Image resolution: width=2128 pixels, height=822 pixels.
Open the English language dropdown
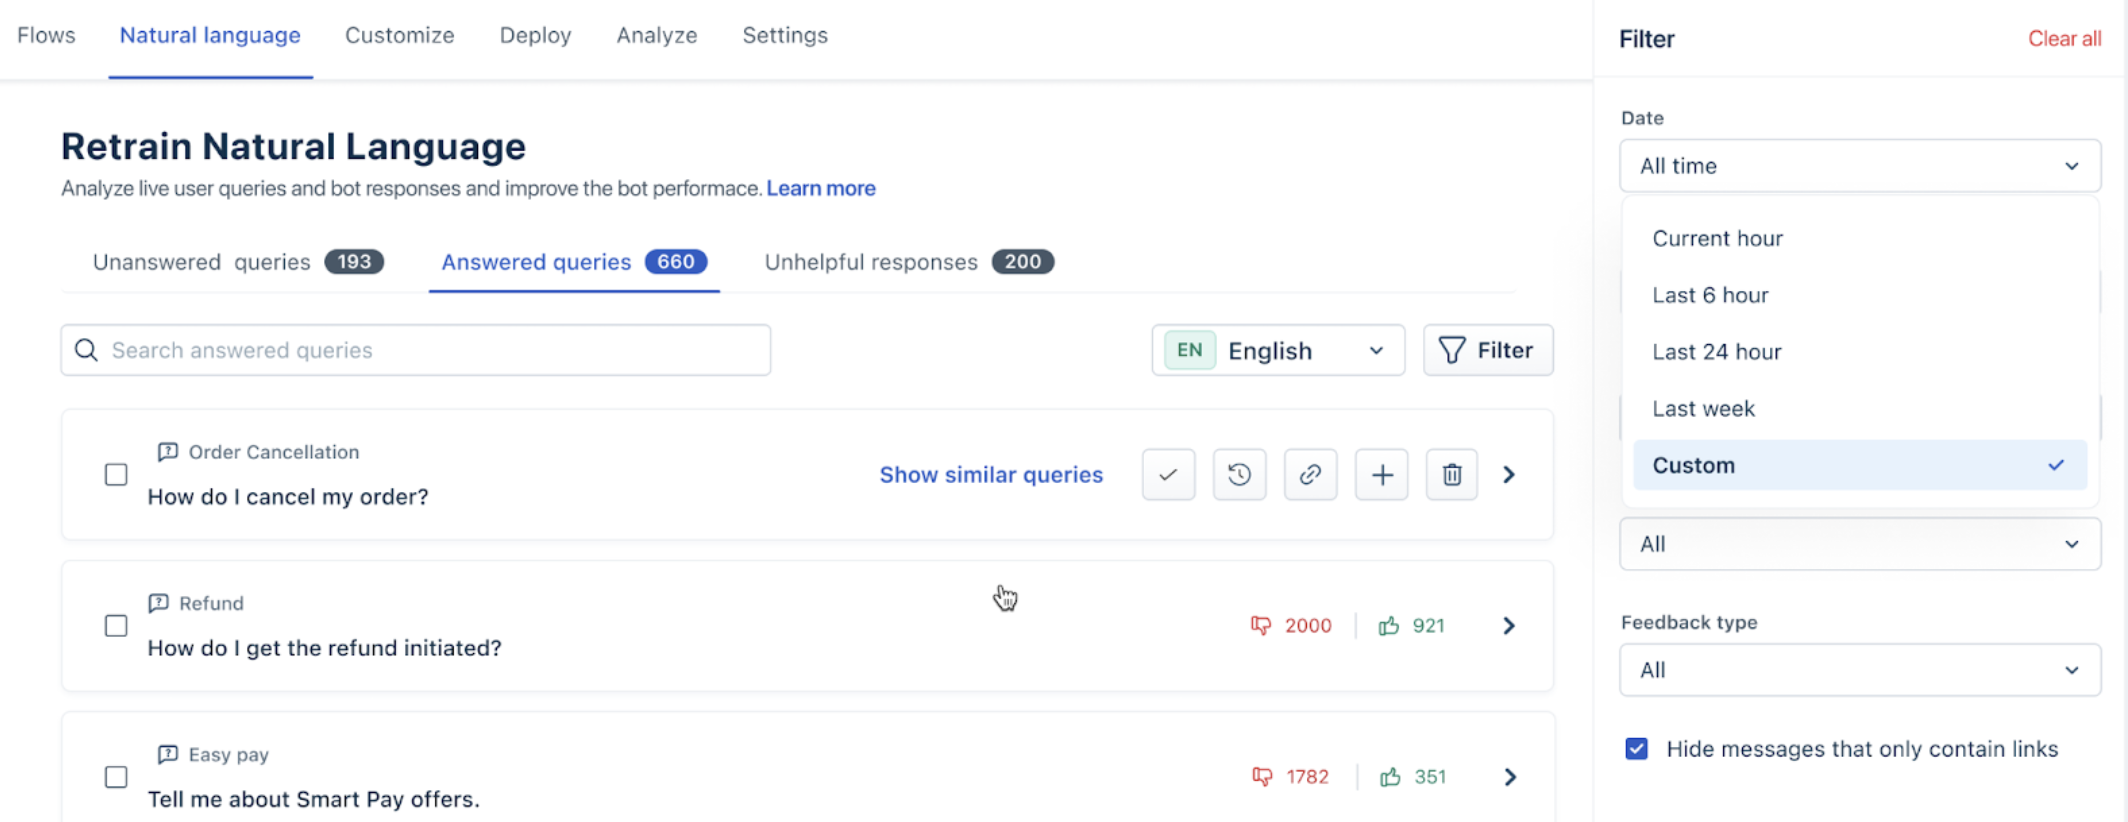tap(1278, 350)
